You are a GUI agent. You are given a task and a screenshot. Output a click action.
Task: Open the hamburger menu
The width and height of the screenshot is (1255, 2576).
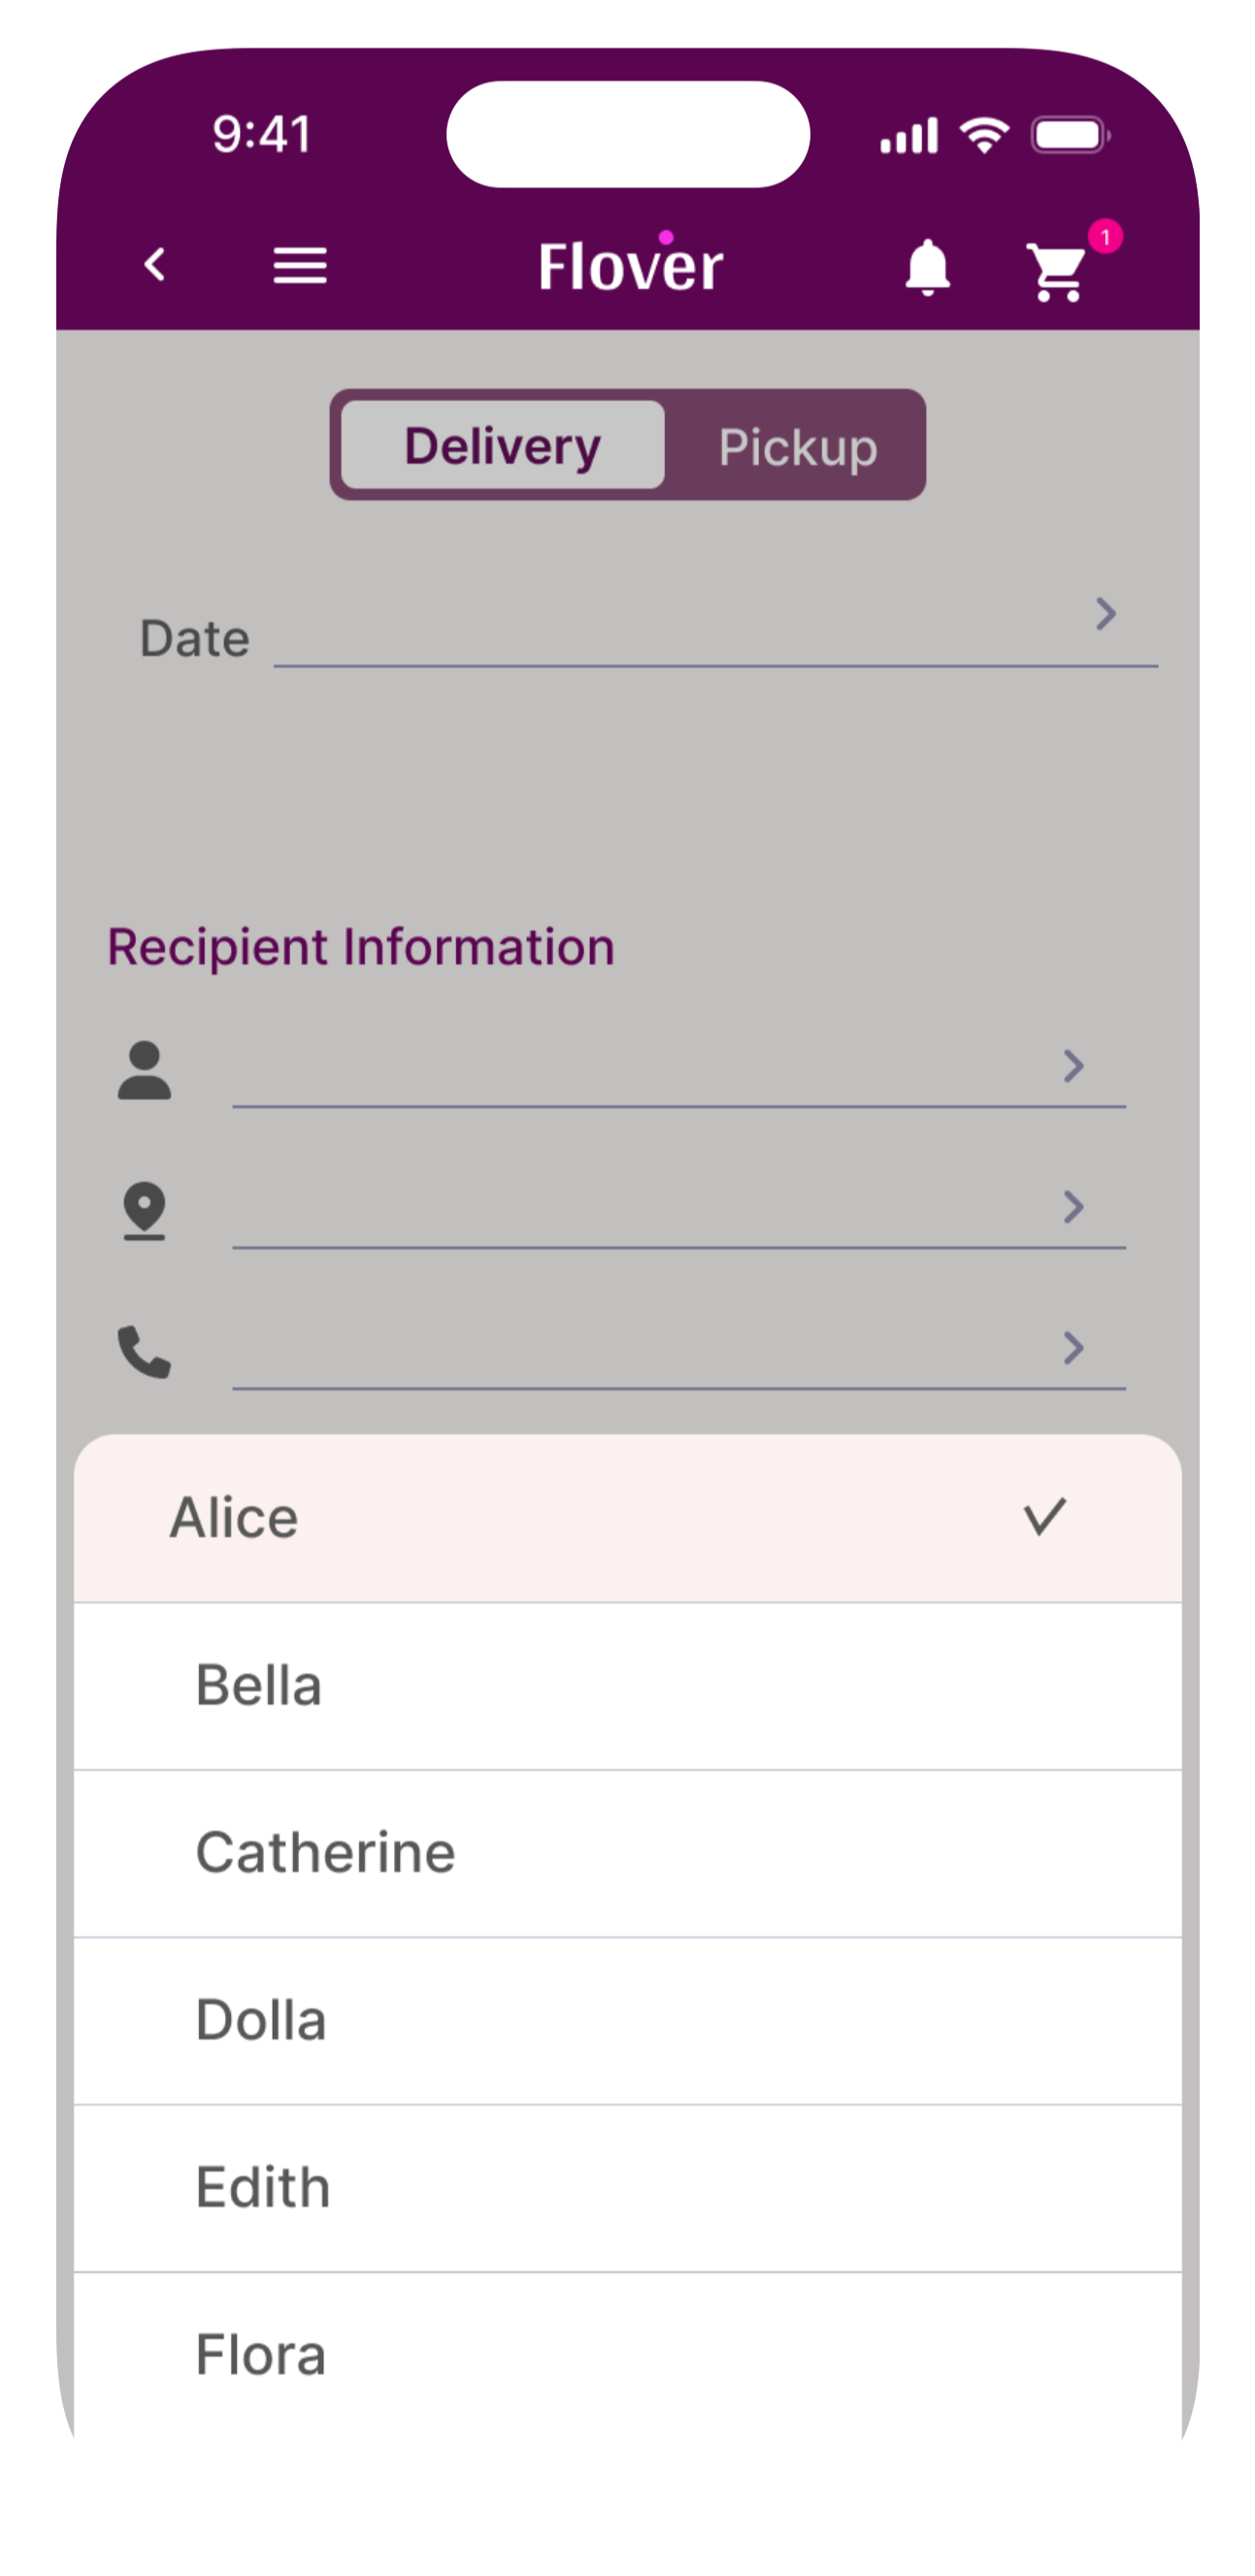click(300, 266)
